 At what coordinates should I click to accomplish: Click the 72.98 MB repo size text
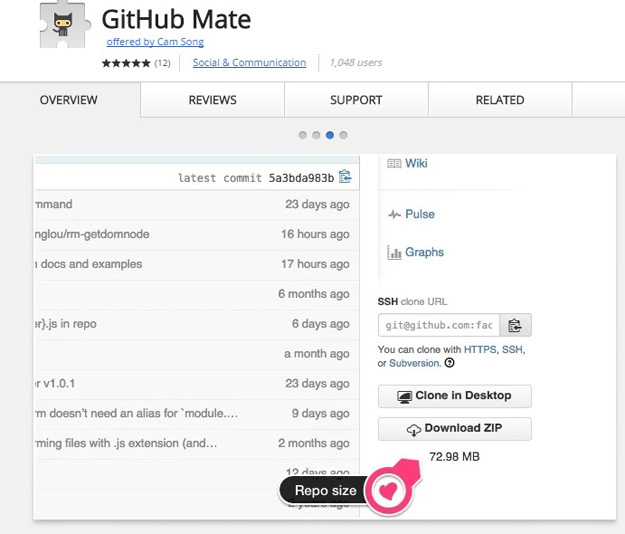coord(454,457)
